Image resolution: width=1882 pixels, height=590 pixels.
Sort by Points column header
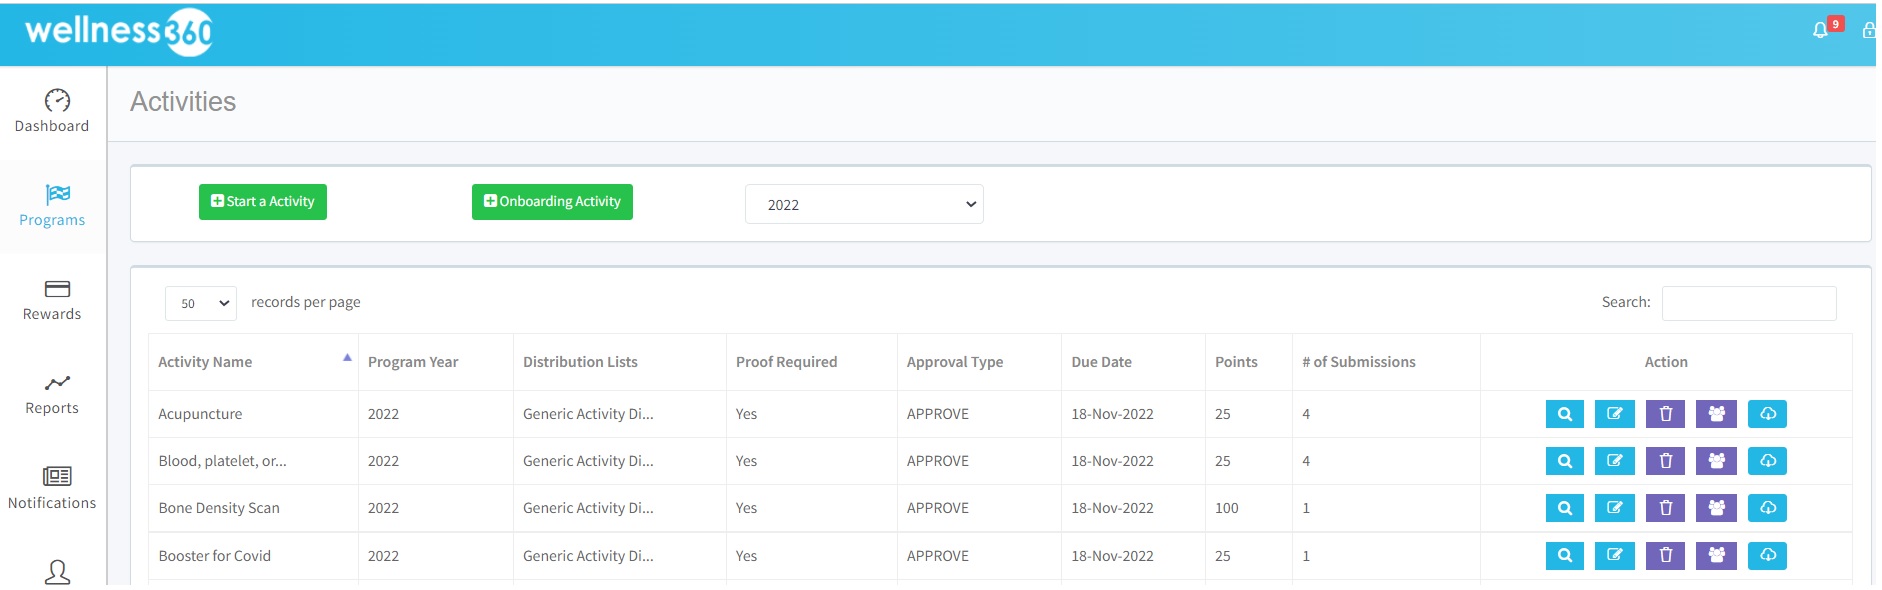1249,362
